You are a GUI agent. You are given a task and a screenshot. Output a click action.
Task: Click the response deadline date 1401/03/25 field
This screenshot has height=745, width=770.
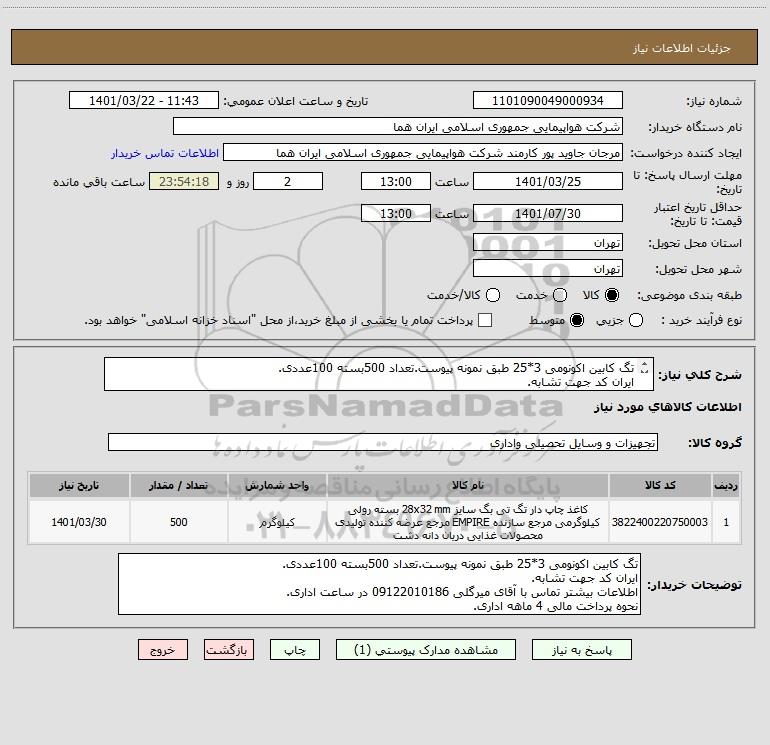[548, 181]
